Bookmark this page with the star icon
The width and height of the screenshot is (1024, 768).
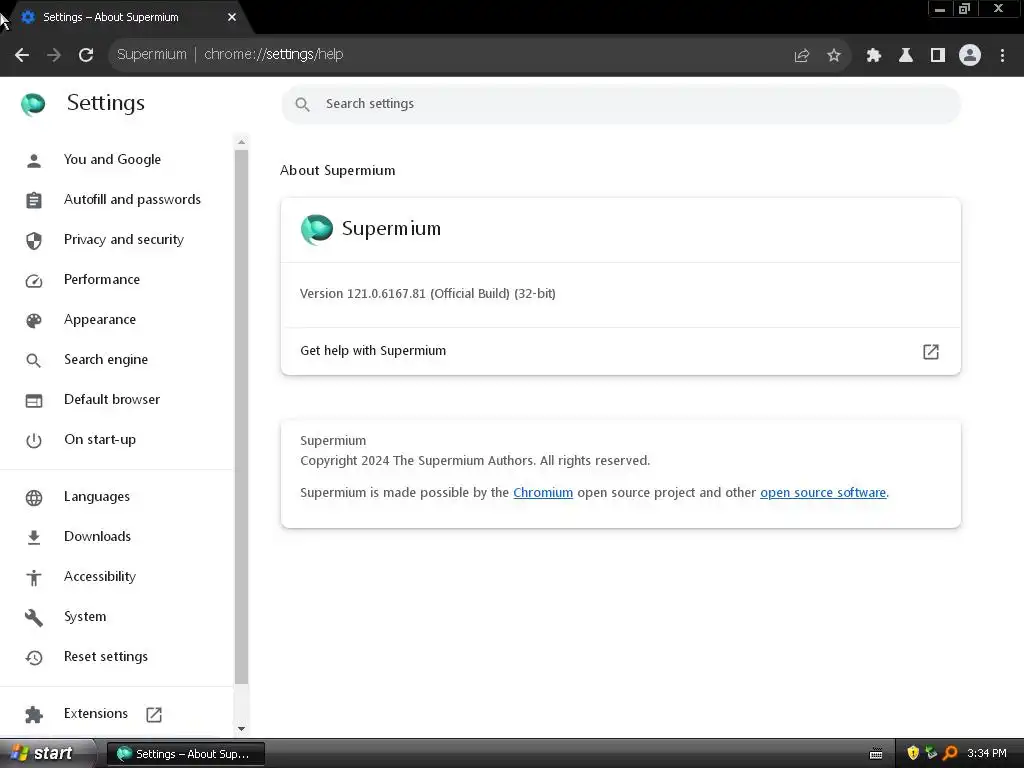[834, 56]
